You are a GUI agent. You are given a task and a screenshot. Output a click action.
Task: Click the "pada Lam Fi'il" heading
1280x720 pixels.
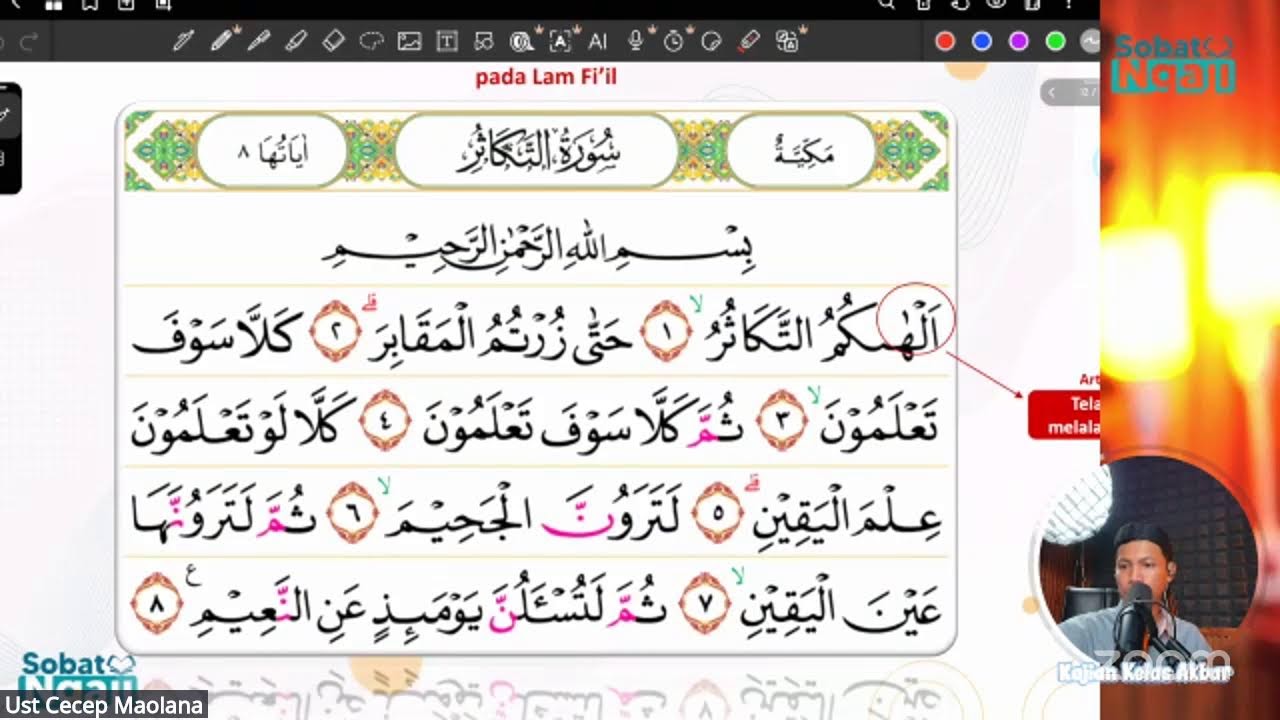[x=546, y=76]
